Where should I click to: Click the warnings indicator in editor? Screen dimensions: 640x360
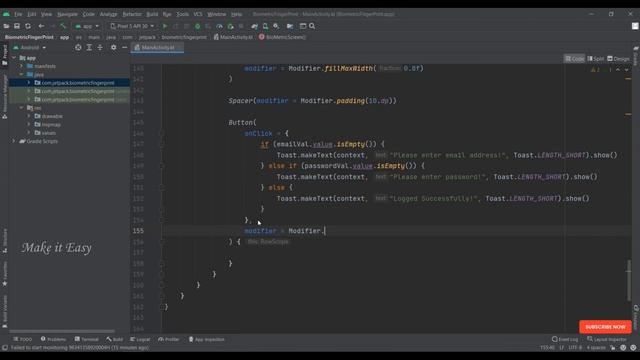coord(596,70)
